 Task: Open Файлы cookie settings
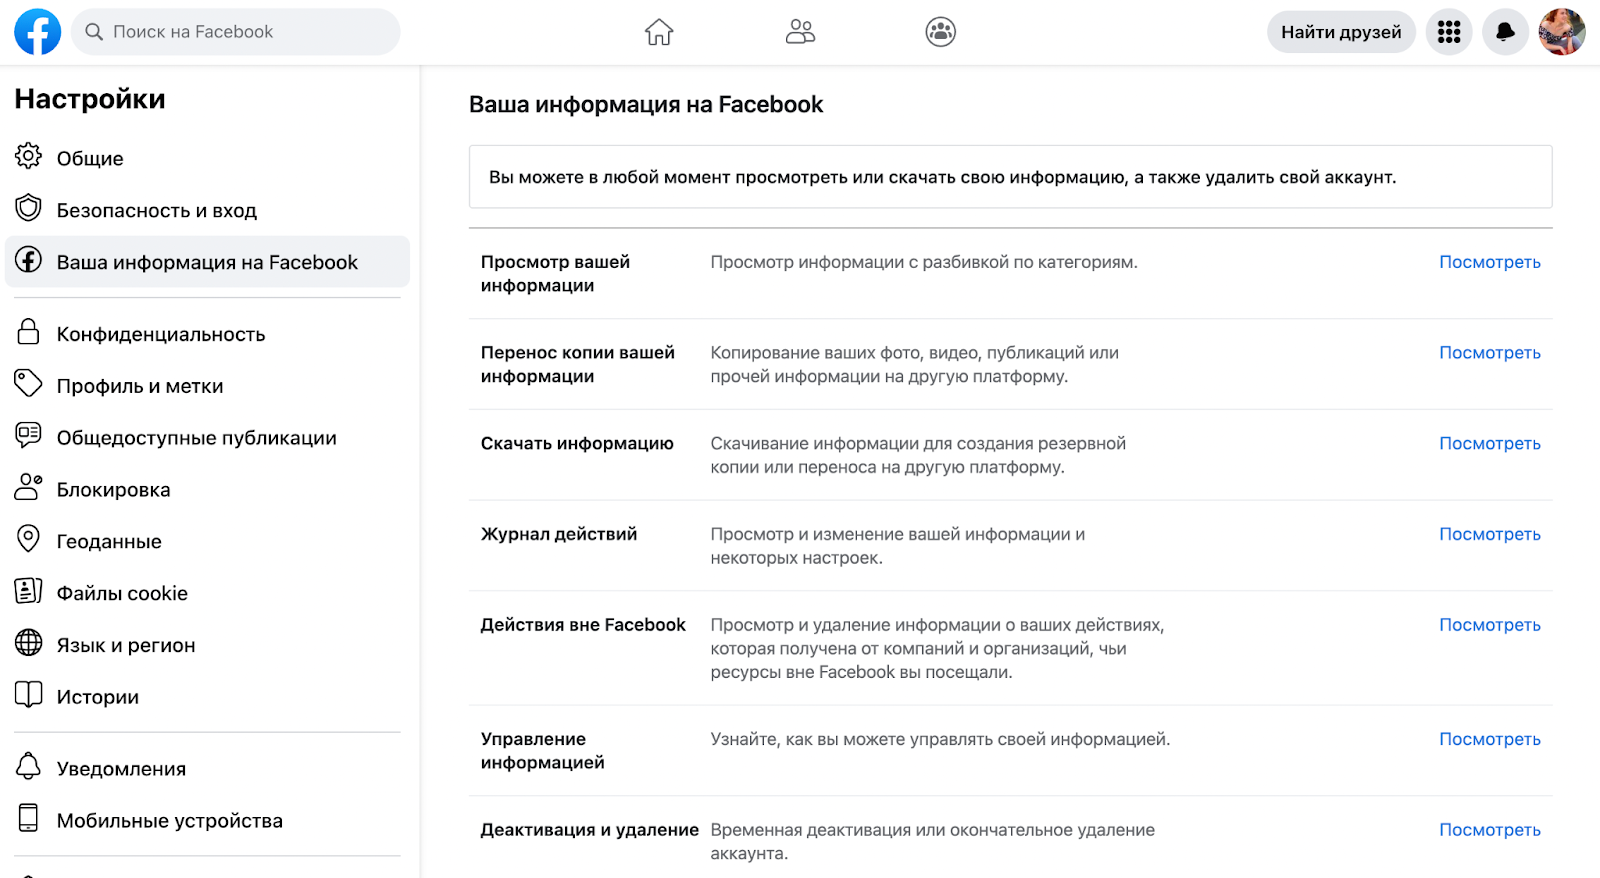[207, 593]
